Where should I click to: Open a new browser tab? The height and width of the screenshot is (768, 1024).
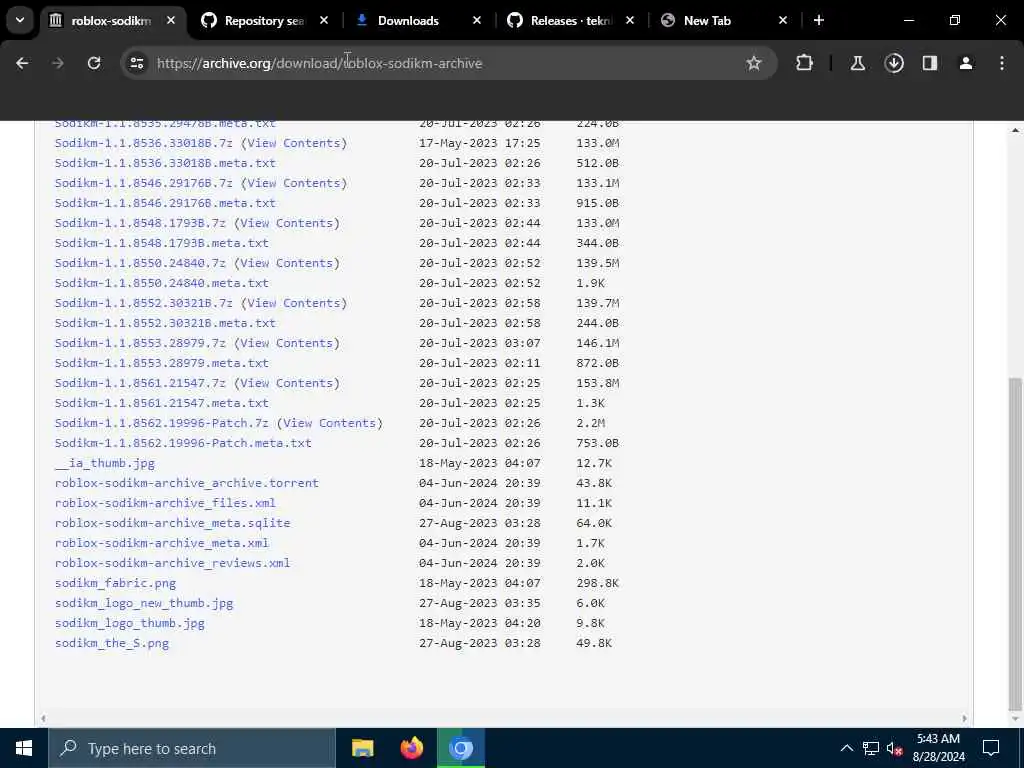coord(819,21)
